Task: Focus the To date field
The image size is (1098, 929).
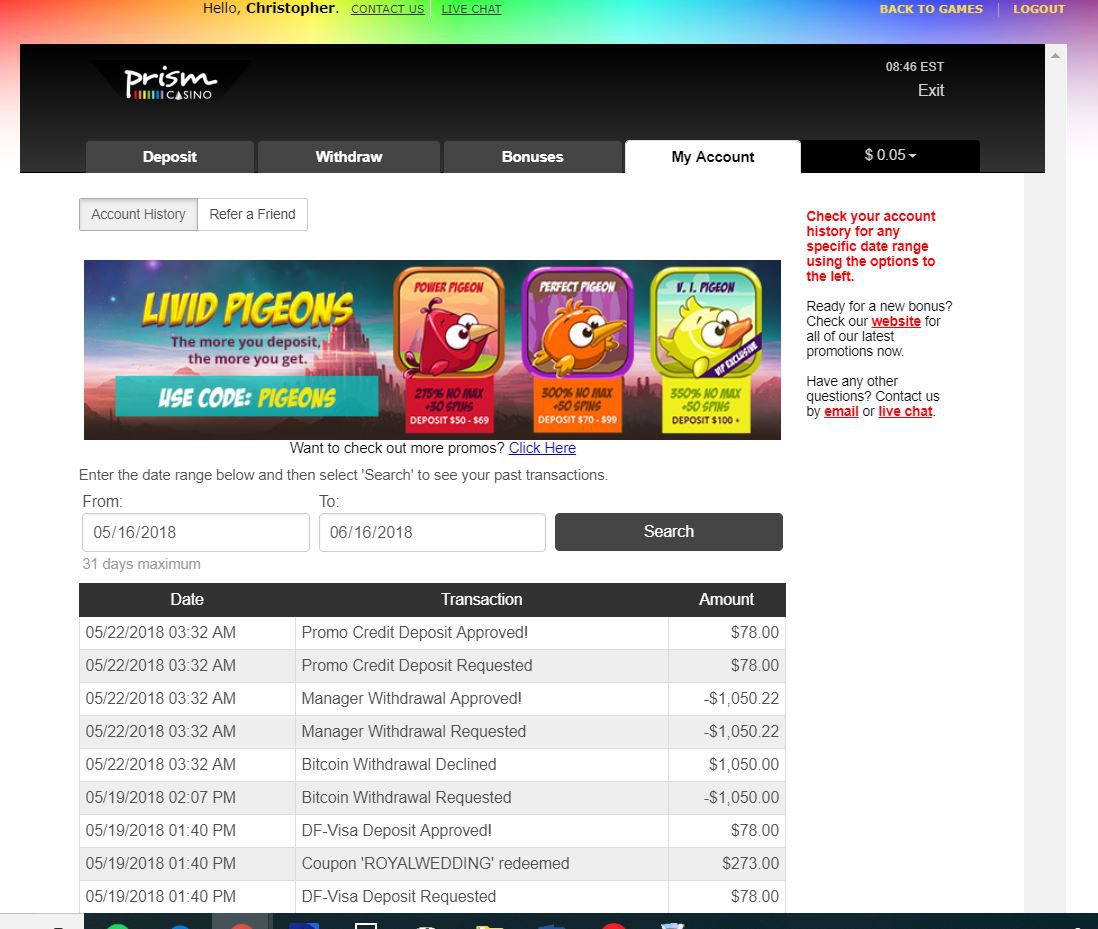Action: [x=432, y=532]
